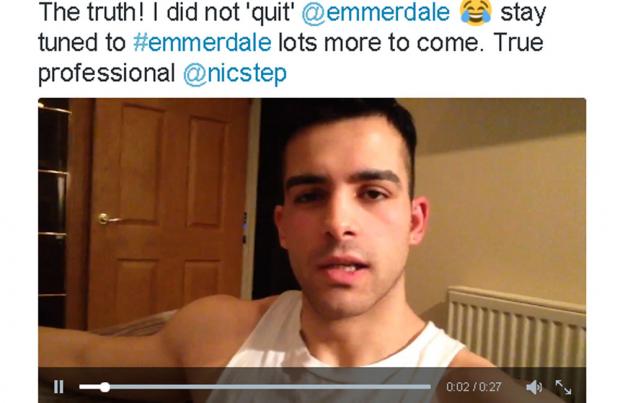Click the word 'professional' in the tweet
Screen dimensions: 620x403
pos(107,74)
